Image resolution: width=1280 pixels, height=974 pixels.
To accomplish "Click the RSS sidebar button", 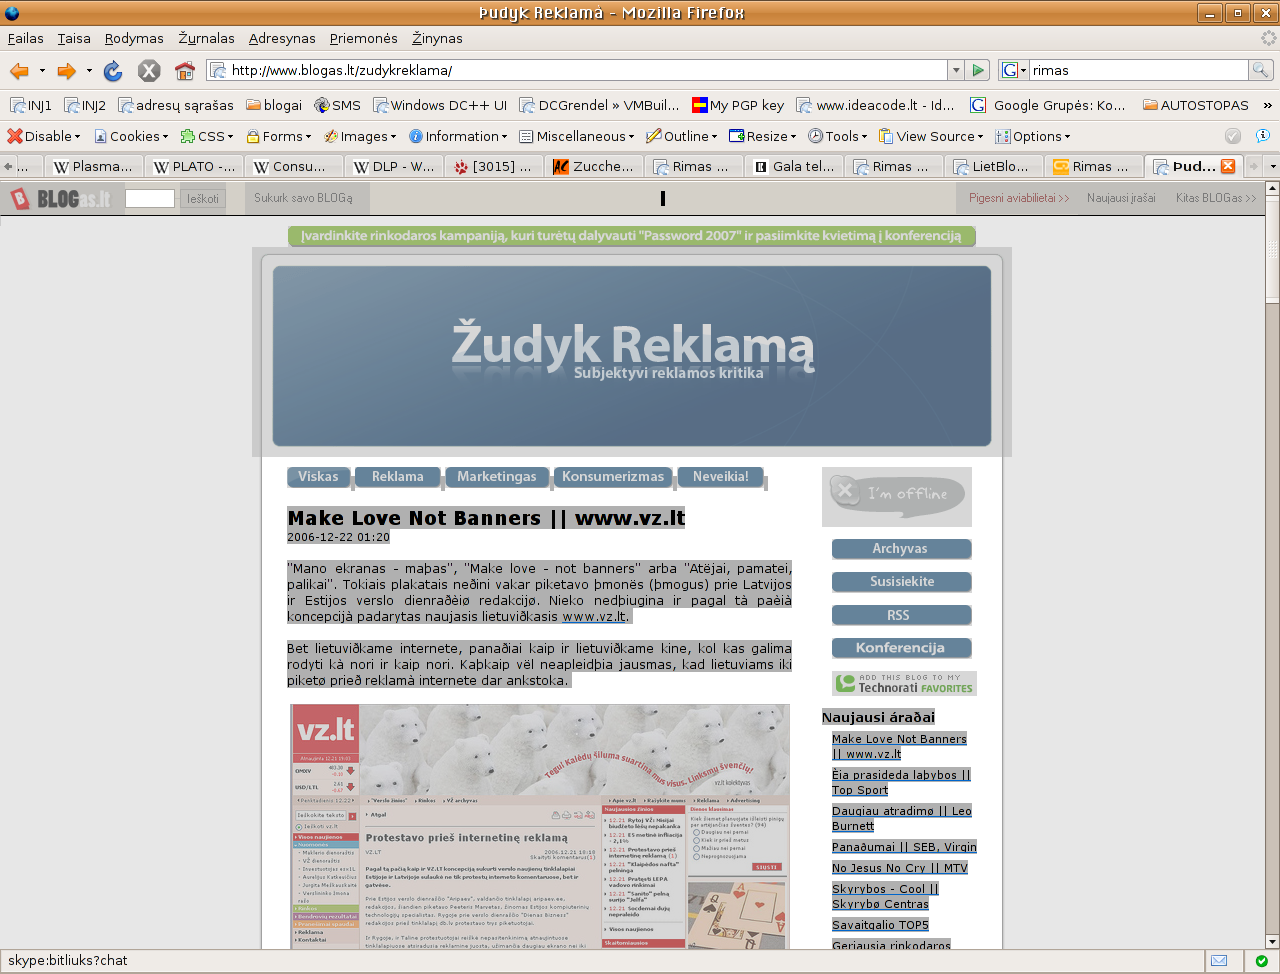I will pos(900,615).
